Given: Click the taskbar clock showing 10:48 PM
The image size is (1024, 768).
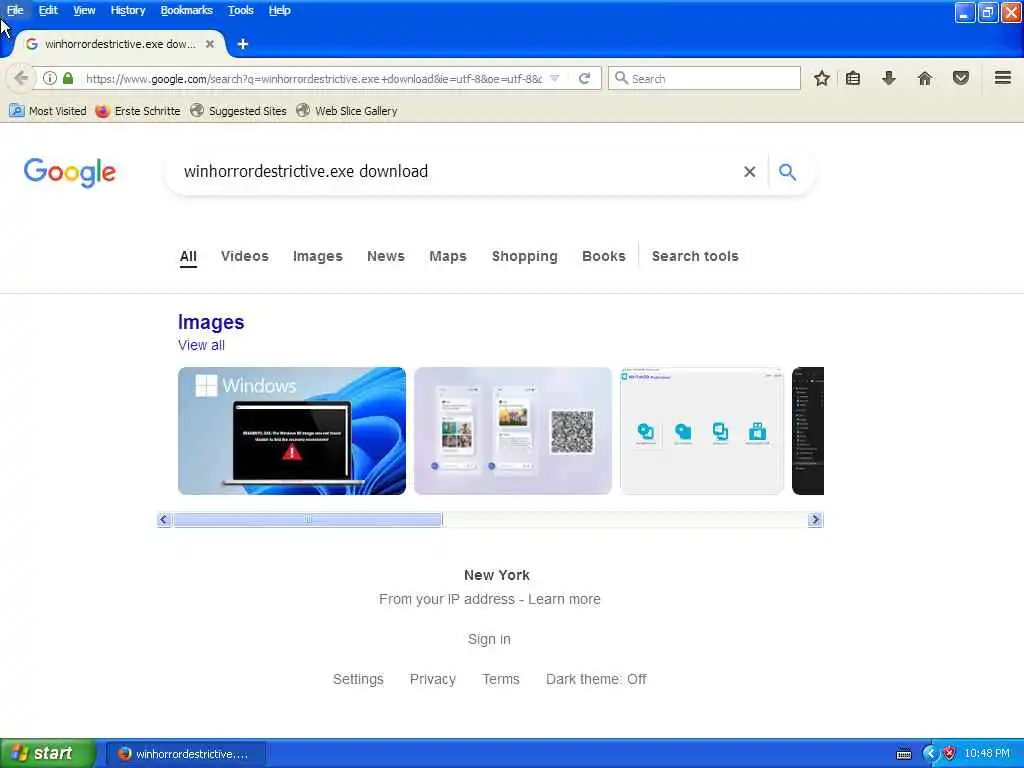Looking at the screenshot, I should pos(987,754).
